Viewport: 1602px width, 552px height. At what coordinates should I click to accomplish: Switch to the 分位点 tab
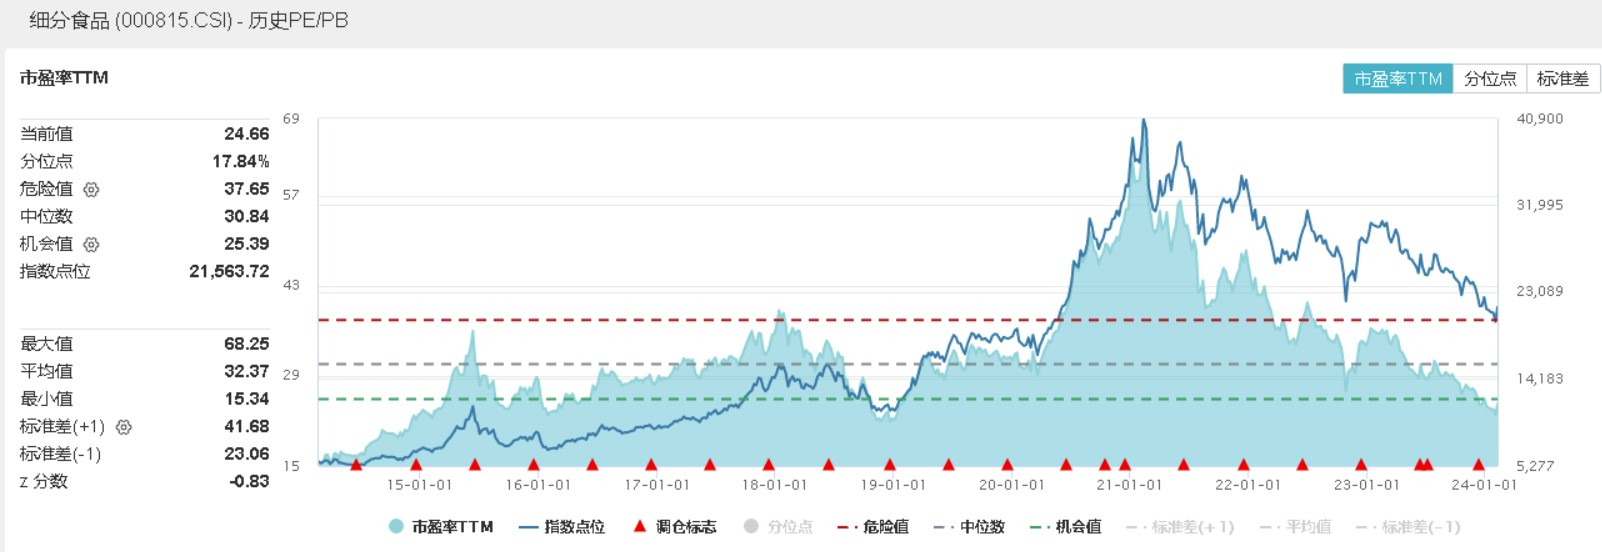(1489, 79)
